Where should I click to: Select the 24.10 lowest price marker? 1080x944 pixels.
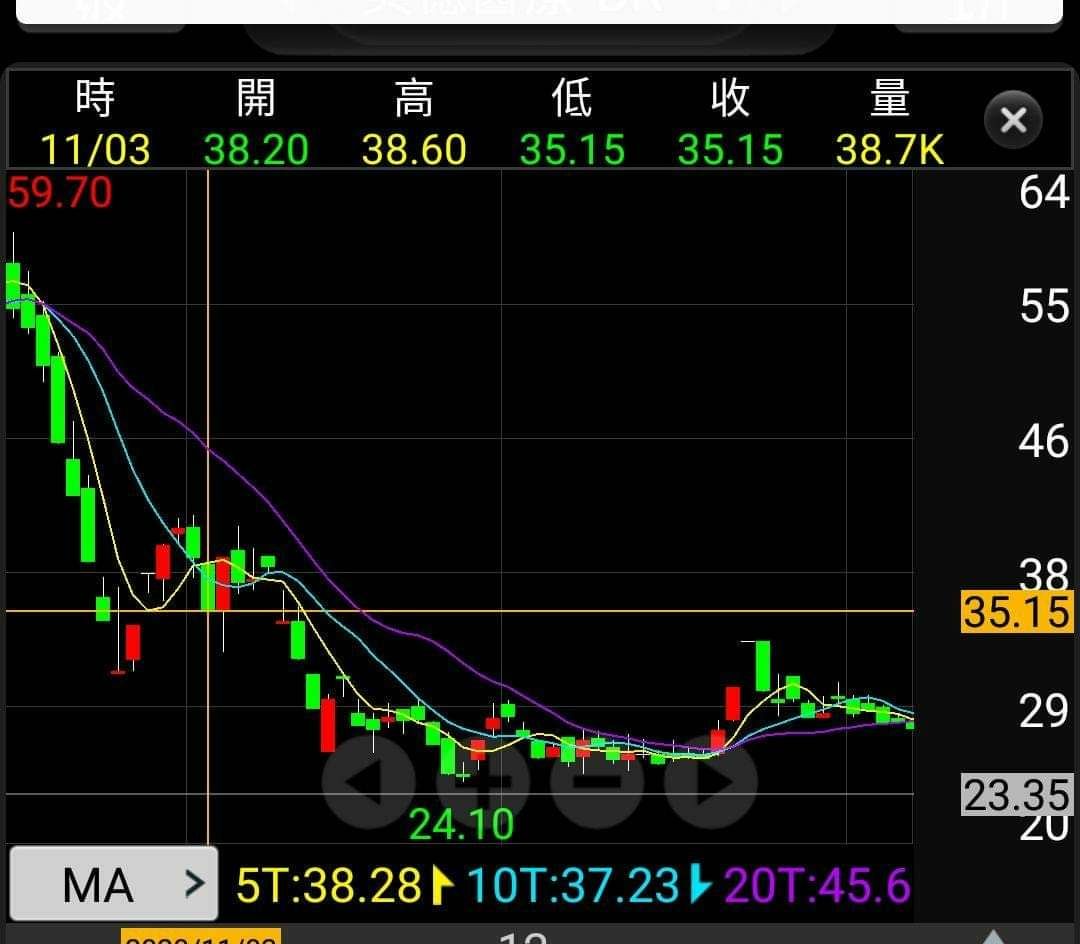point(461,825)
